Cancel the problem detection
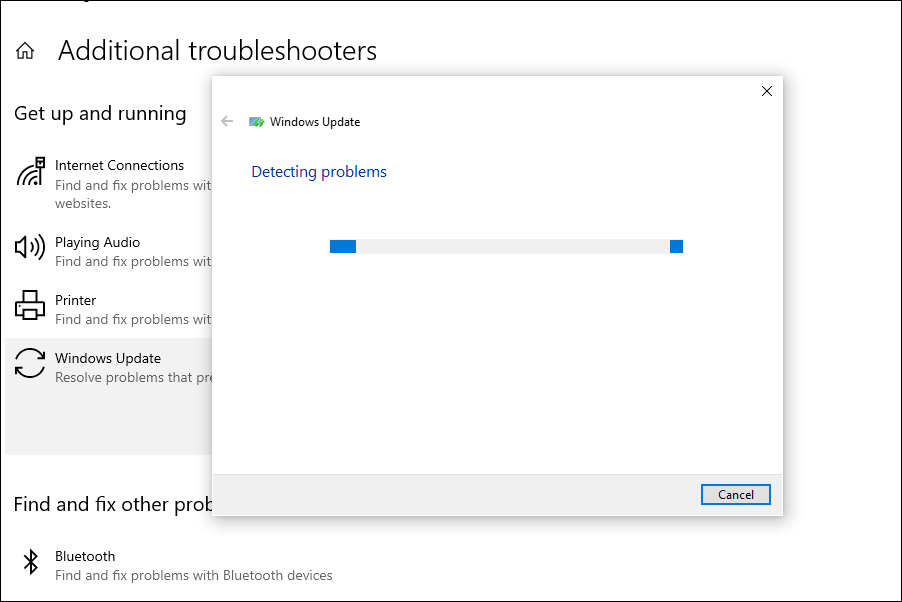Screen dimensions: 902x602 (735, 494)
